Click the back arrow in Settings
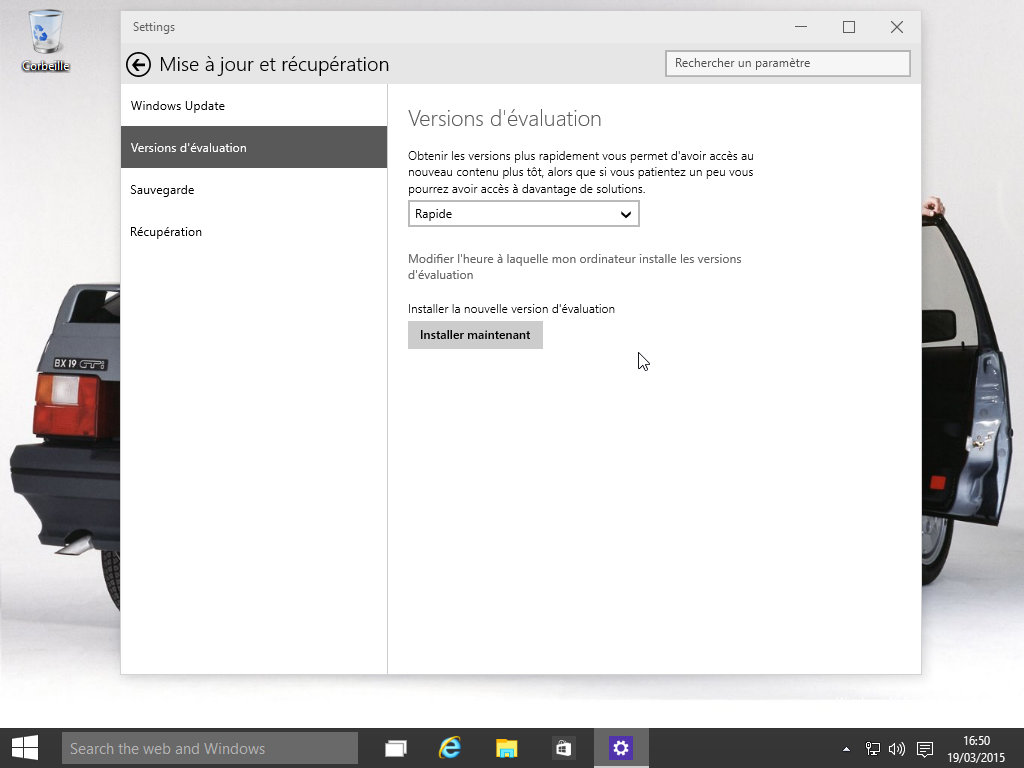This screenshot has width=1024, height=768. click(137, 64)
